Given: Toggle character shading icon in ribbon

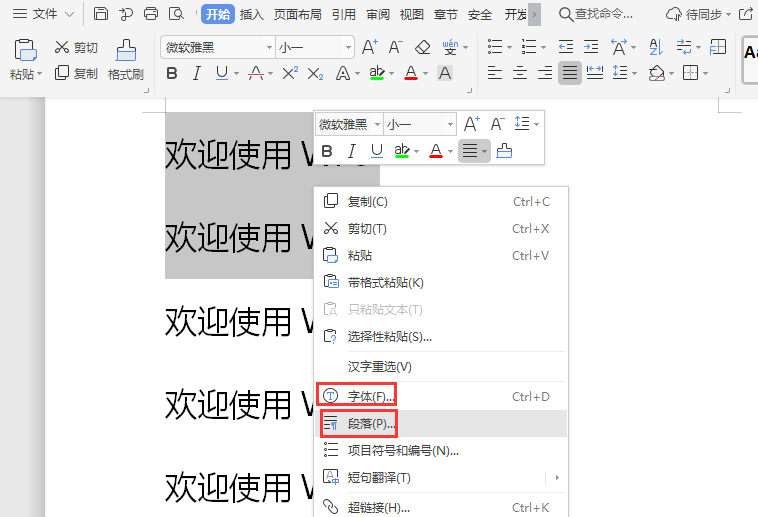Looking at the screenshot, I should tap(445, 74).
